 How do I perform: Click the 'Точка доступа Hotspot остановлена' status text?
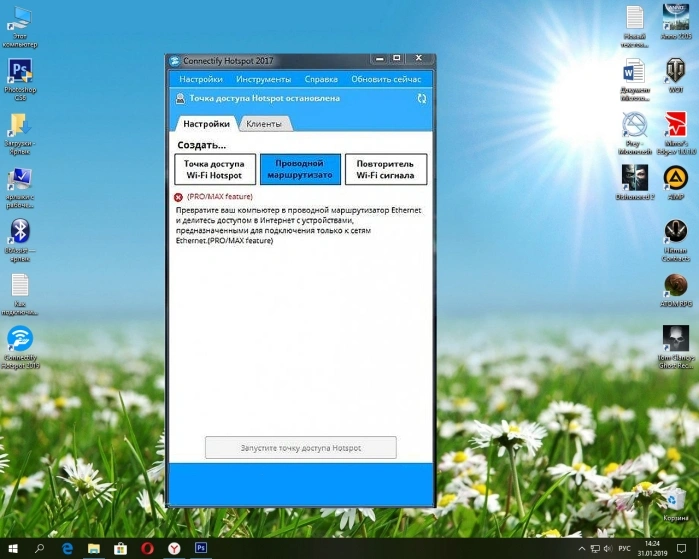click(x=264, y=98)
